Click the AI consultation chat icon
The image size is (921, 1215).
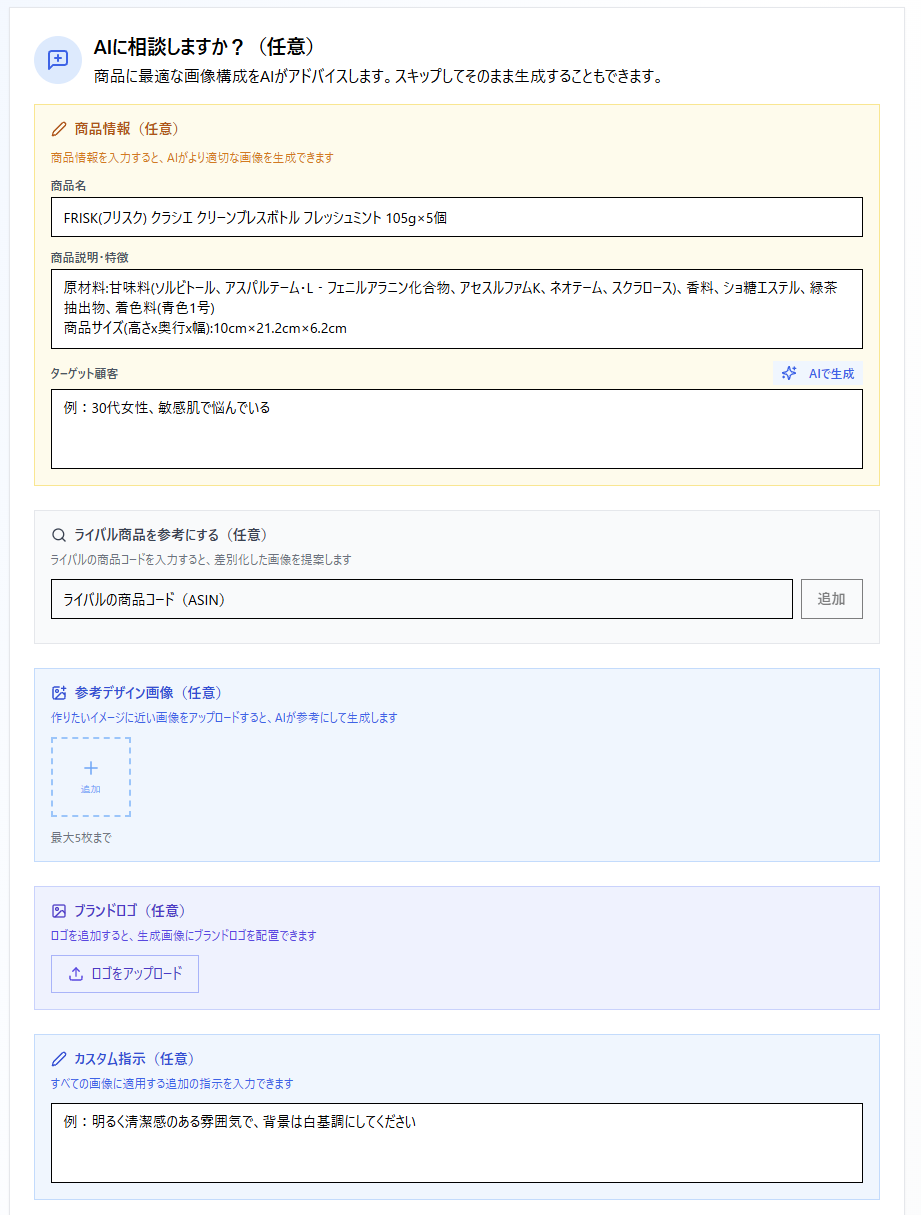tap(58, 60)
